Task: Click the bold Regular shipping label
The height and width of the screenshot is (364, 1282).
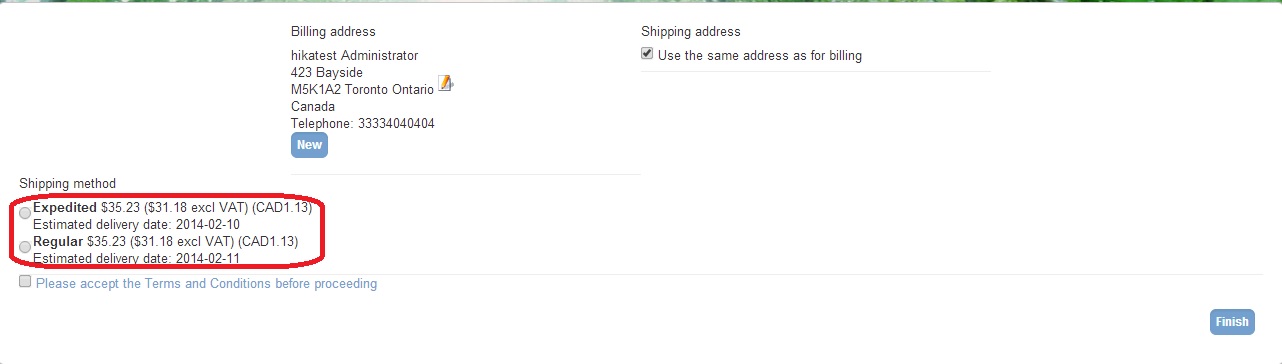Action: pyautogui.click(x=58, y=241)
